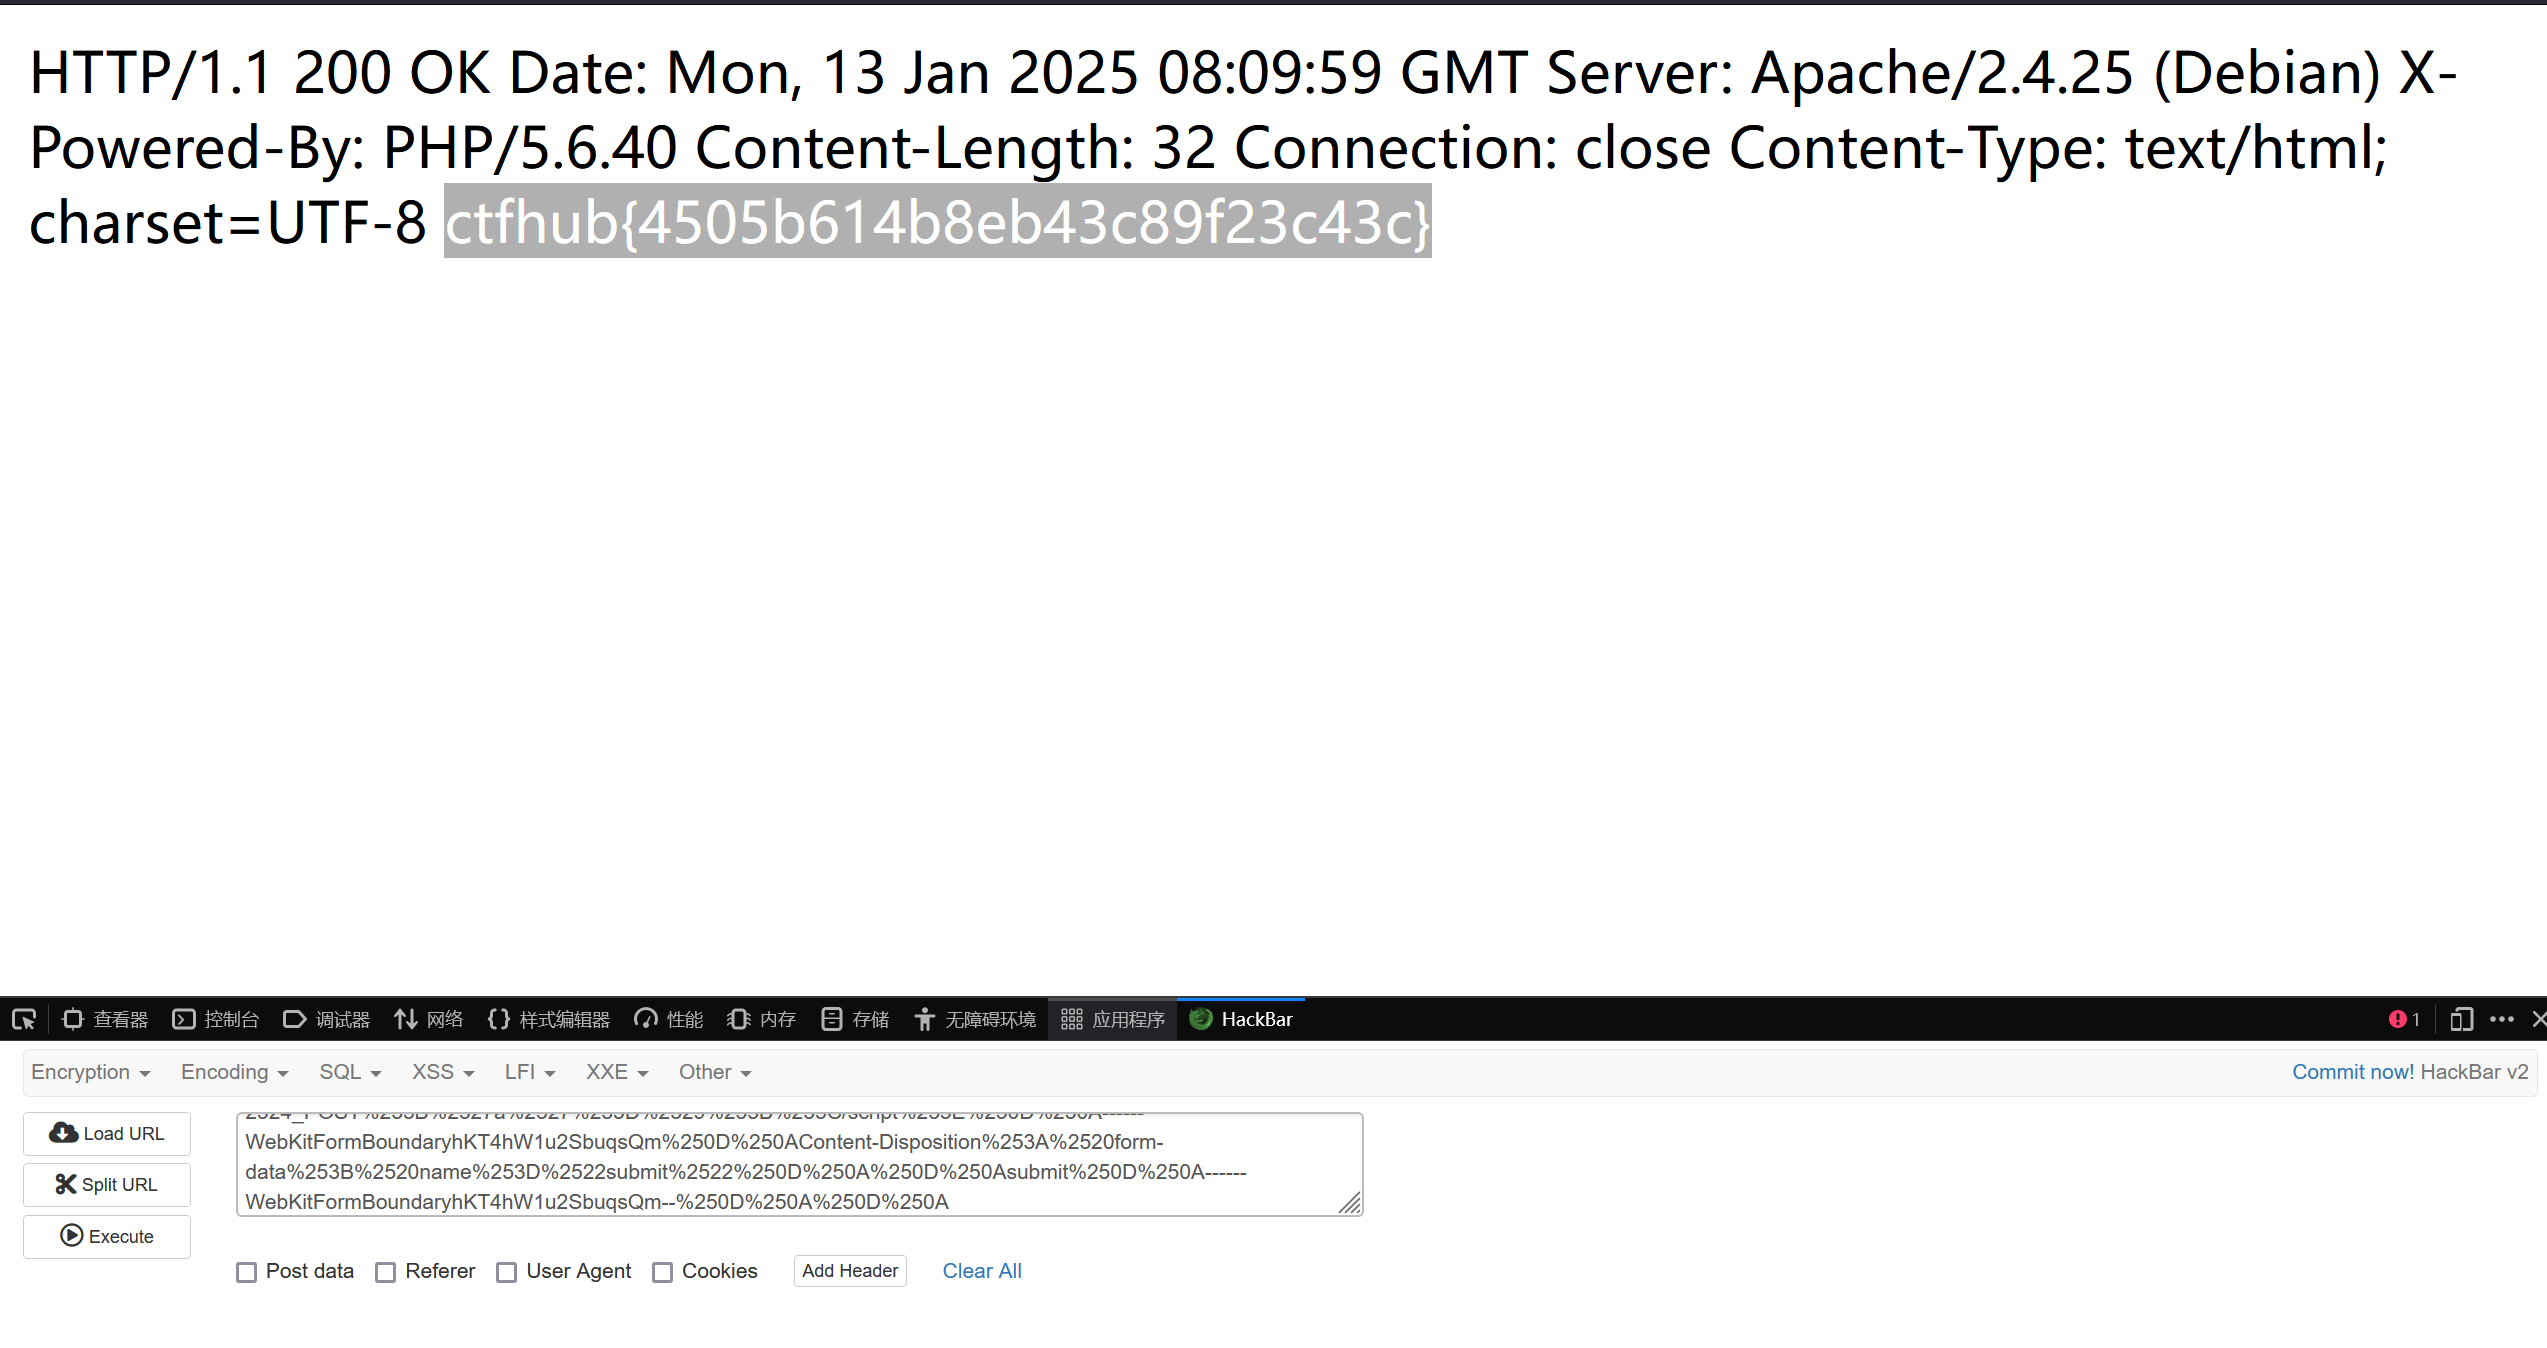Enable the Referer checkbox
2547x1348 pixels.
pos(386,1272)
